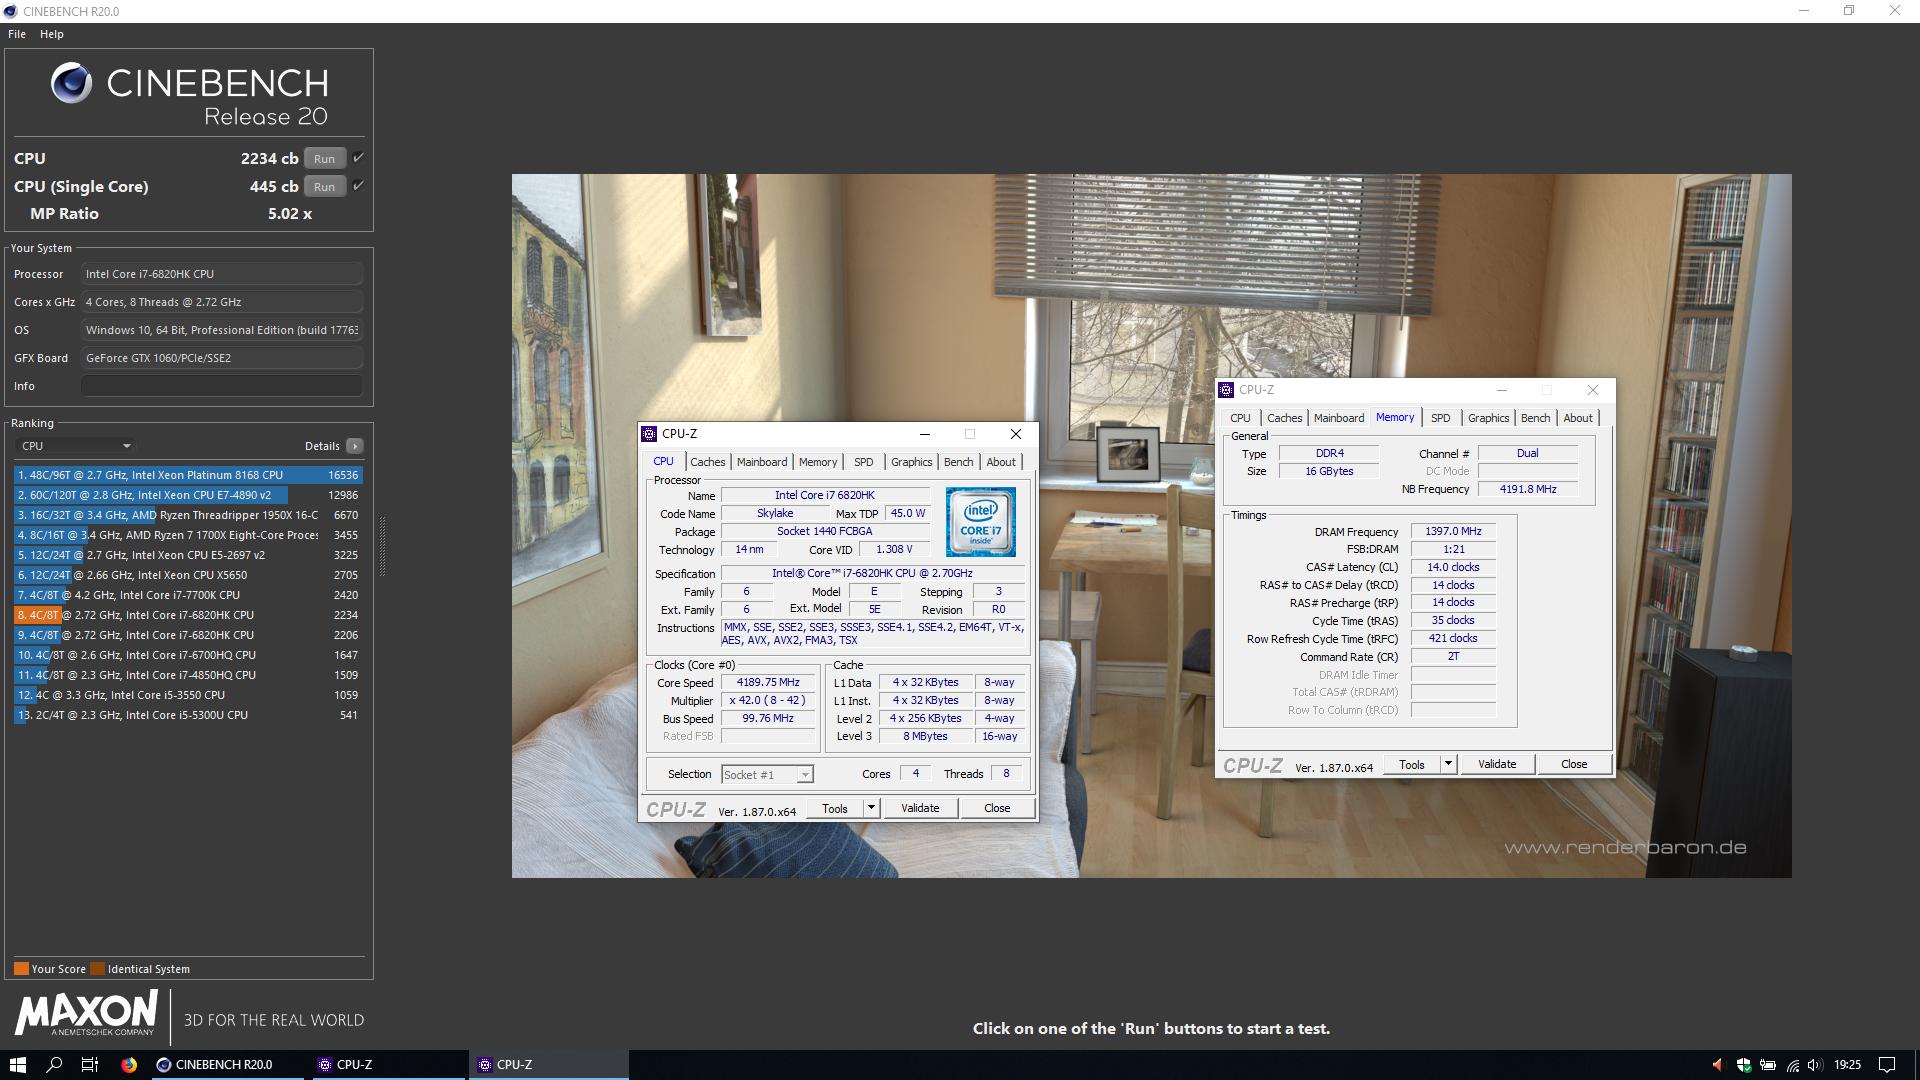Open the Help menu
The height and width of the screenshot is (1080, 1920).
tap(52, 34)
